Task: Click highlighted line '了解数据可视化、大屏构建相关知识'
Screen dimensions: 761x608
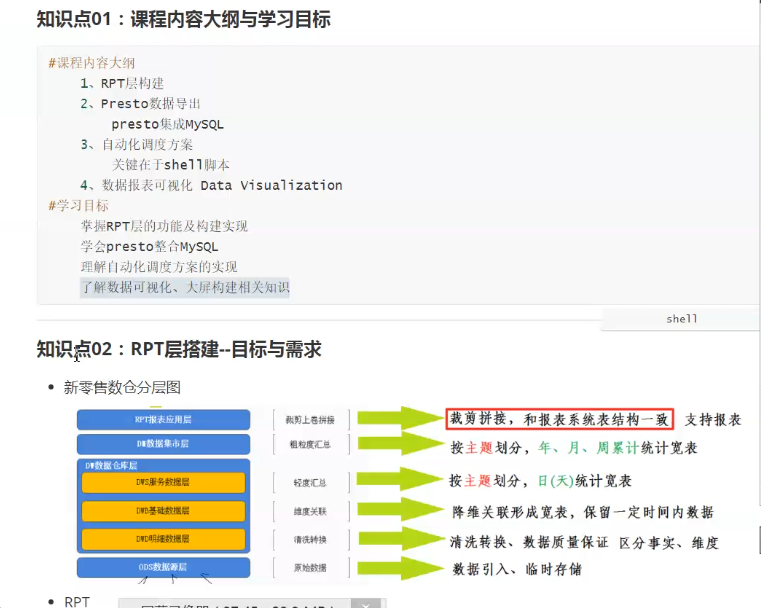Action: [x=185, y=287]
